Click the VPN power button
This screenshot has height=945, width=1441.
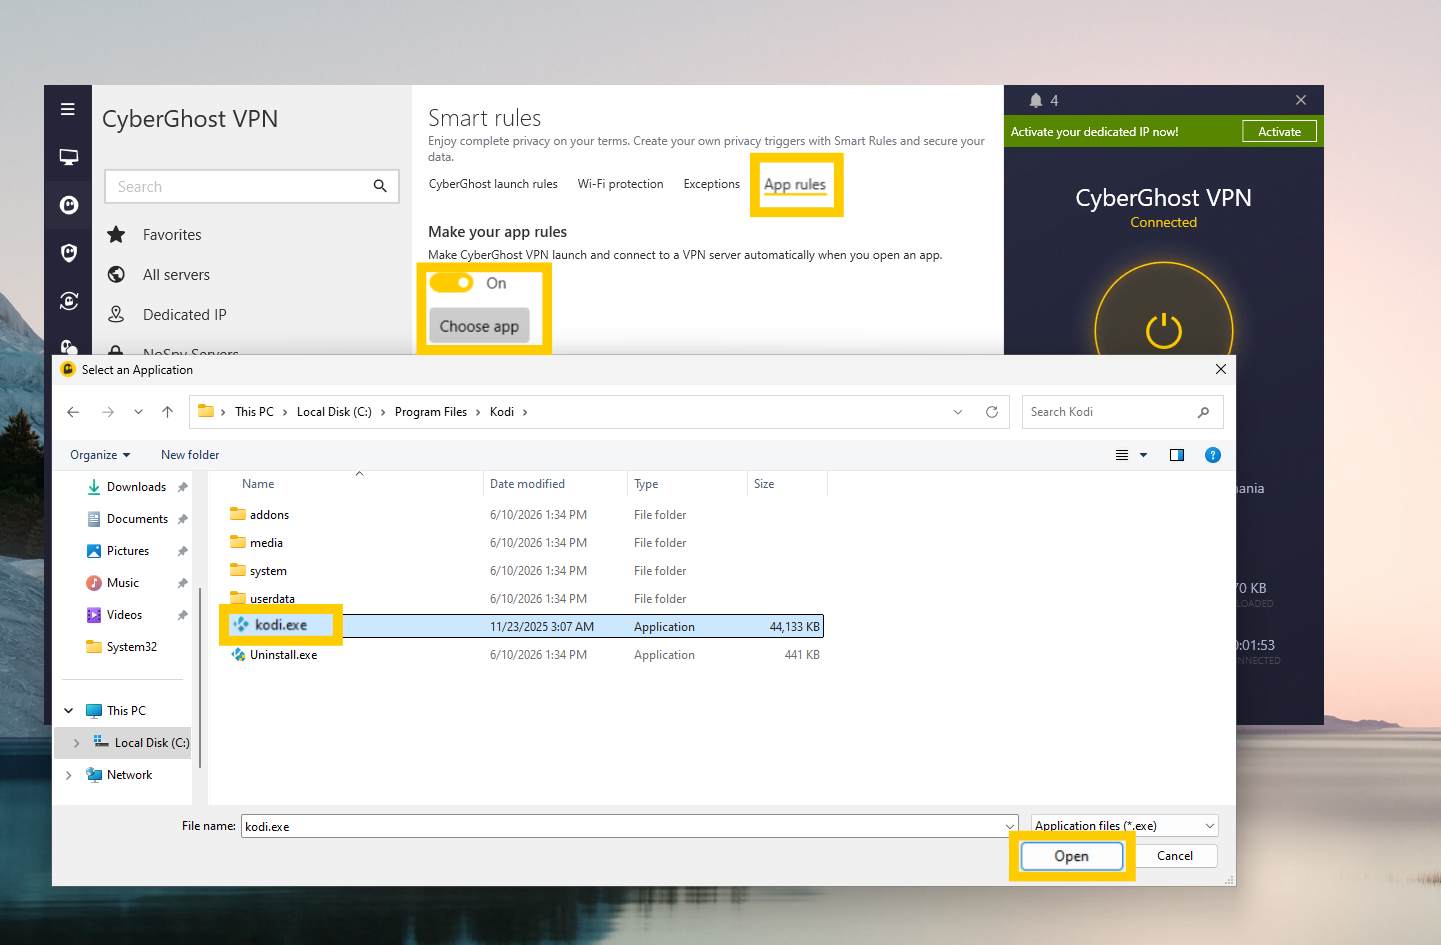point(1164,330)
